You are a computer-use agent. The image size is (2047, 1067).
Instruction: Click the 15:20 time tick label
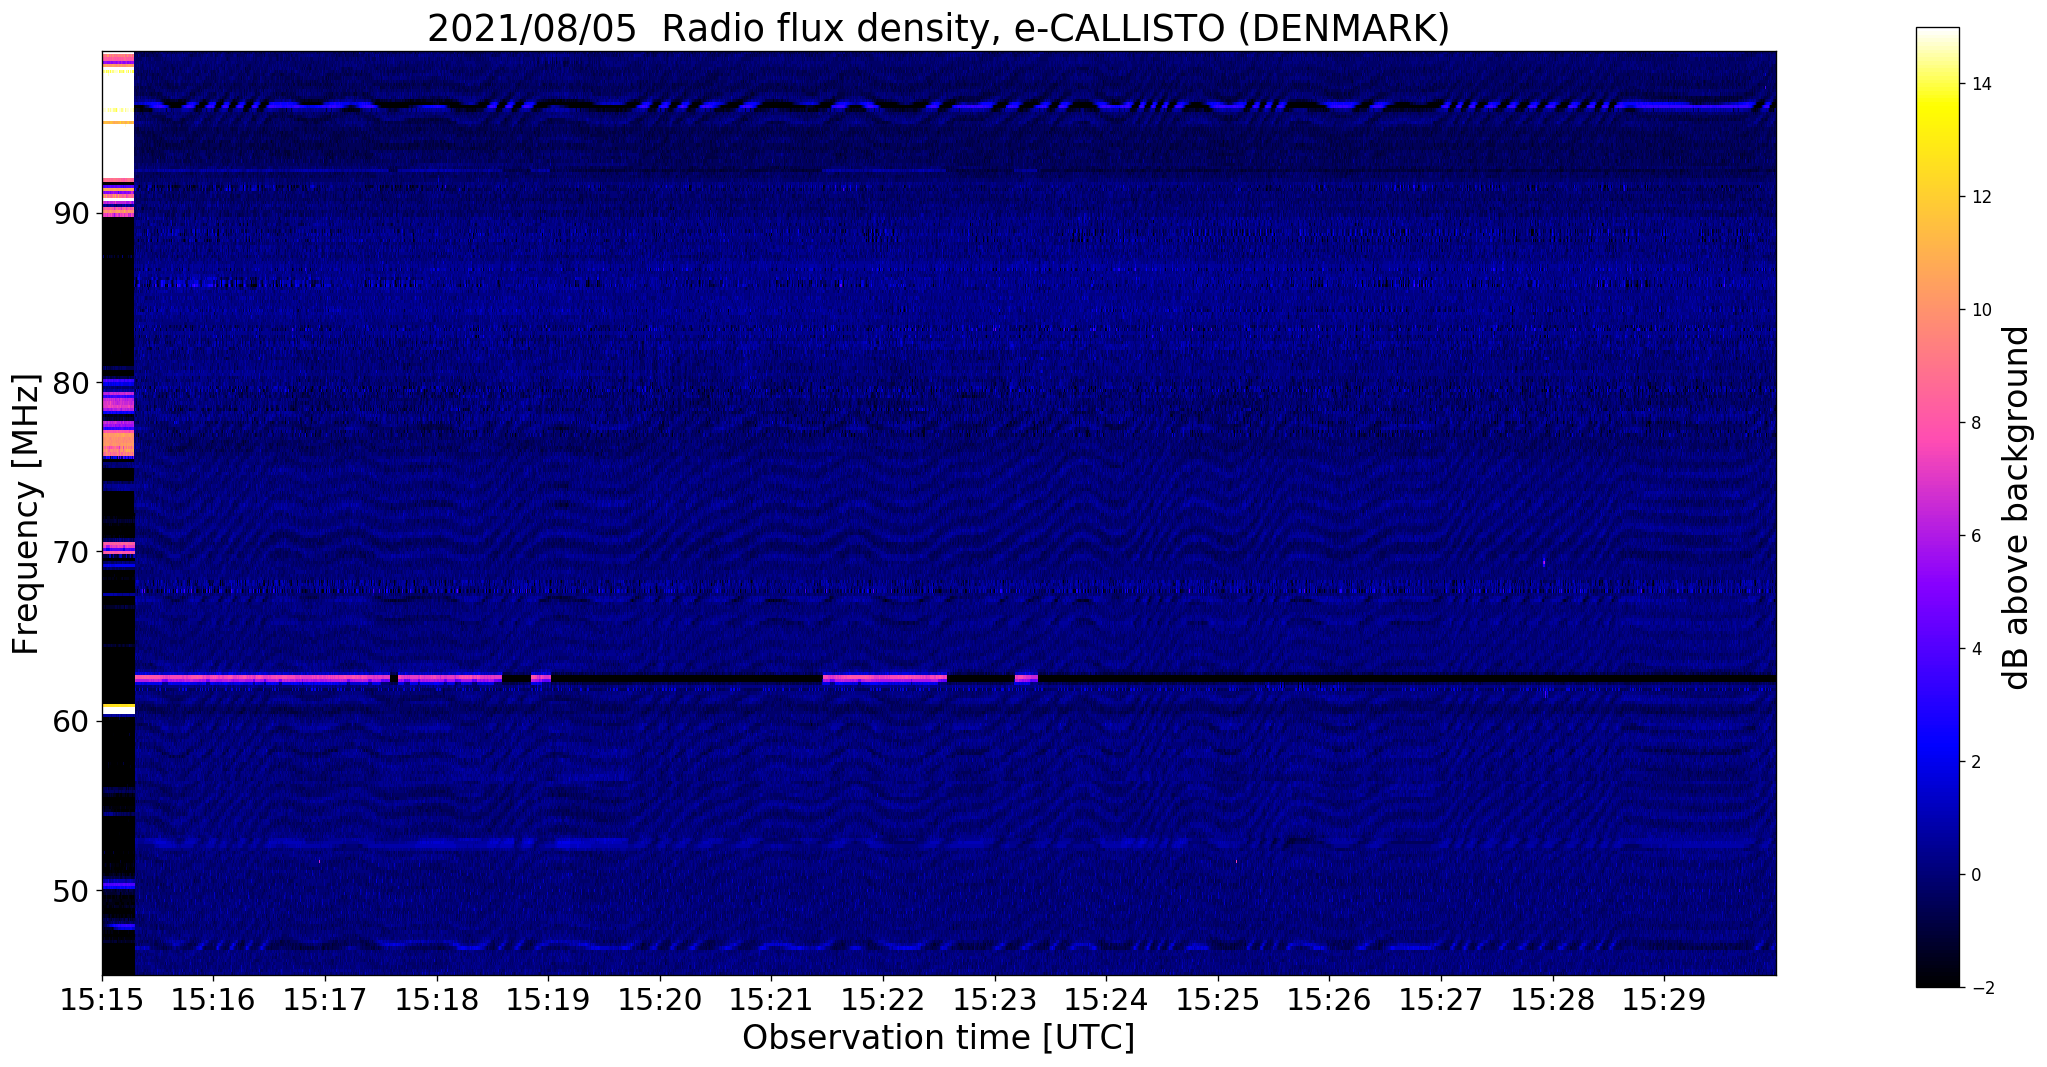click(660, 1000)
